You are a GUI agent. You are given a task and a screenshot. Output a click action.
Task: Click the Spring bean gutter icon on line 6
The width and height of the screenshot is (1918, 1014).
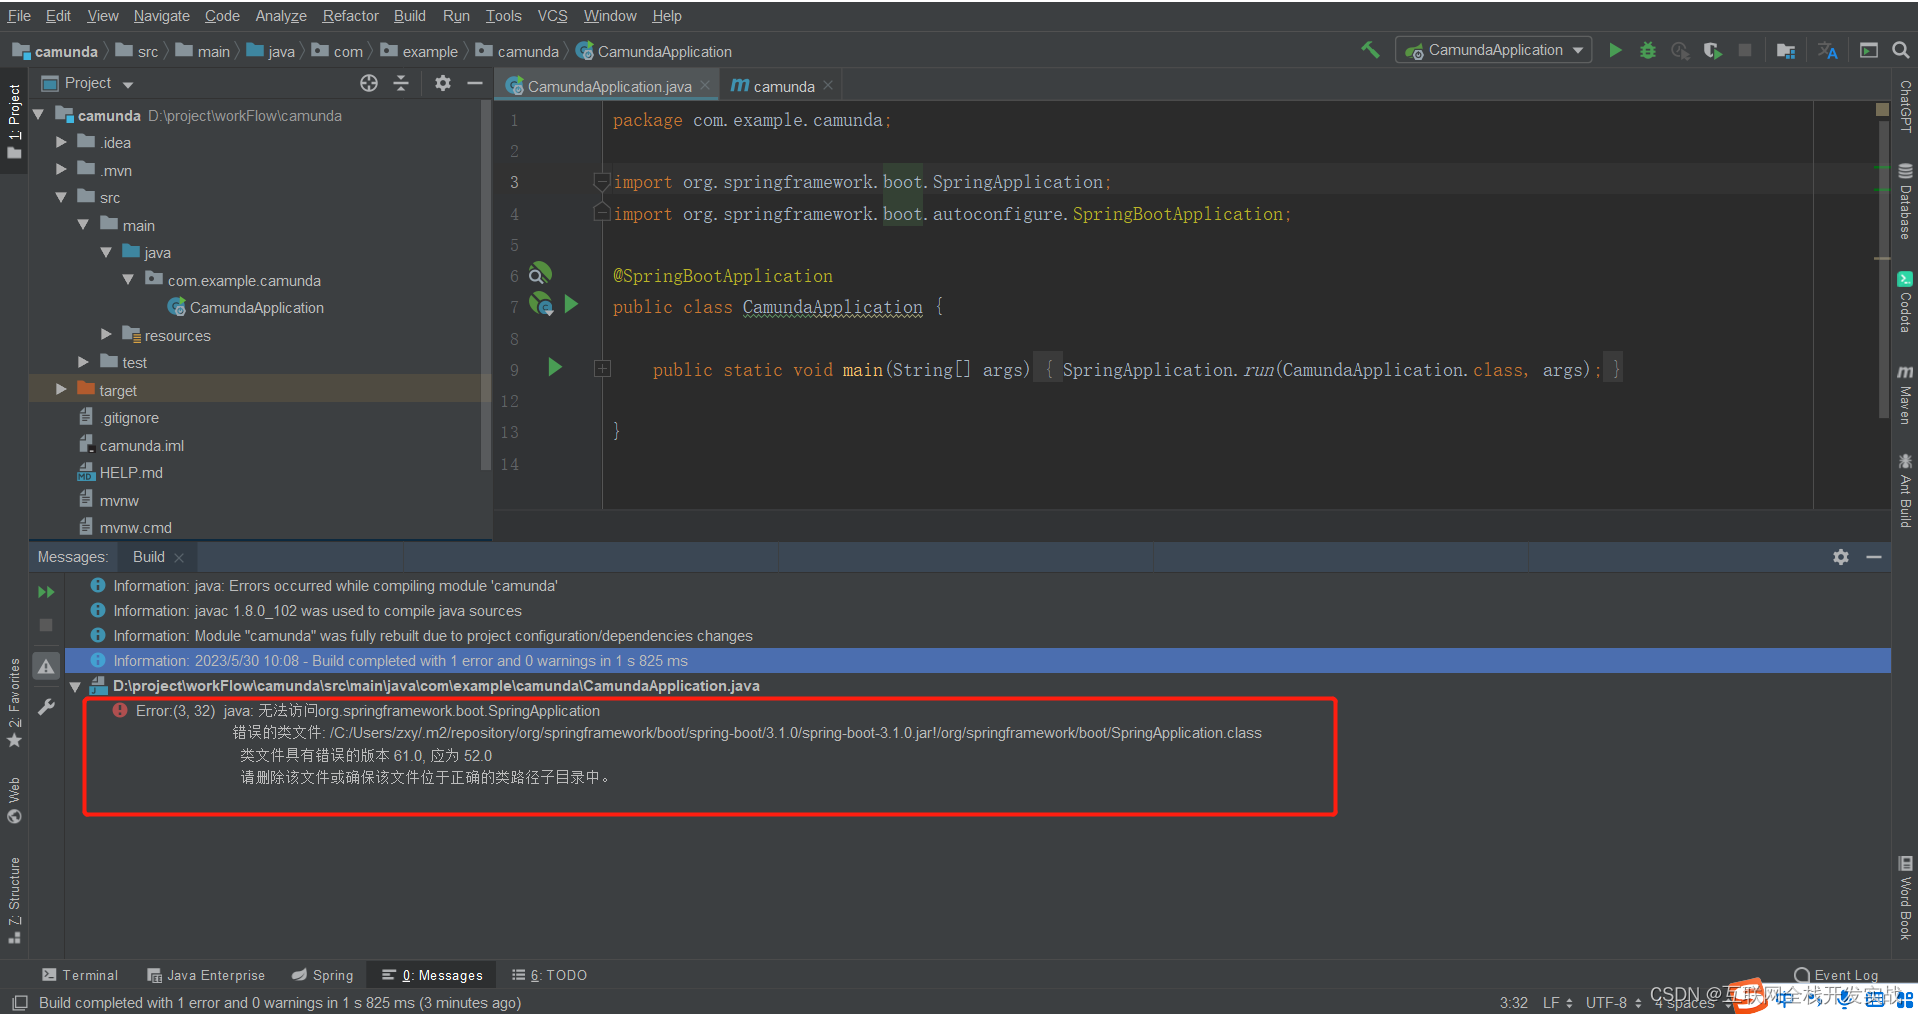point(539,273)
